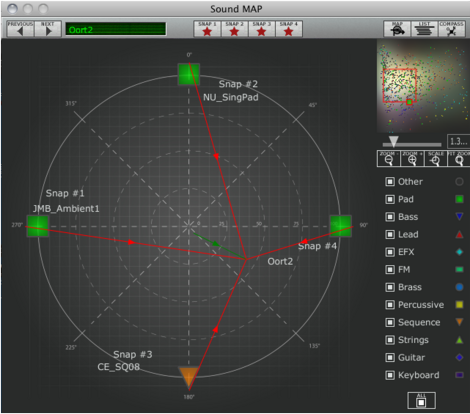
Task: Click the Scale magnifier button
Action: [x=435, y=158]
